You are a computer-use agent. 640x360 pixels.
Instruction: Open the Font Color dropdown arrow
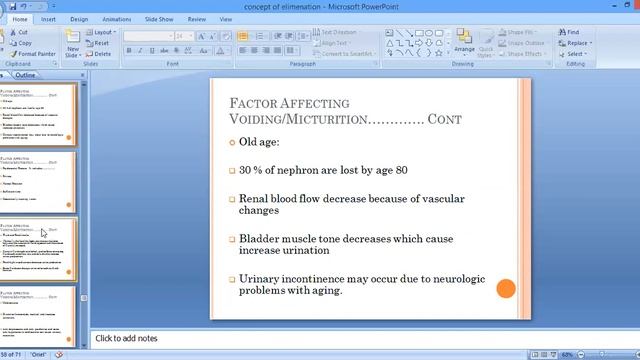[x=227, y=51]
